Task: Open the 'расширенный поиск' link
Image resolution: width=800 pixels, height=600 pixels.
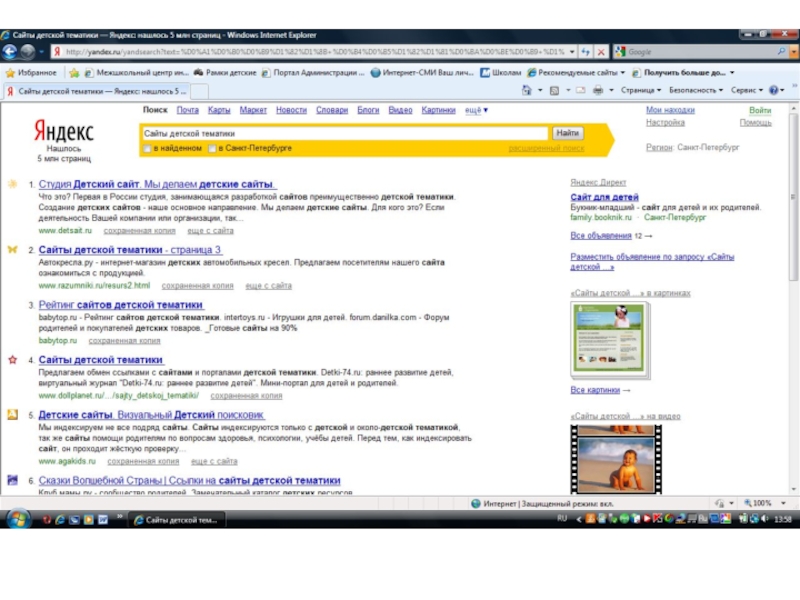Action: [x=546, y=148]
